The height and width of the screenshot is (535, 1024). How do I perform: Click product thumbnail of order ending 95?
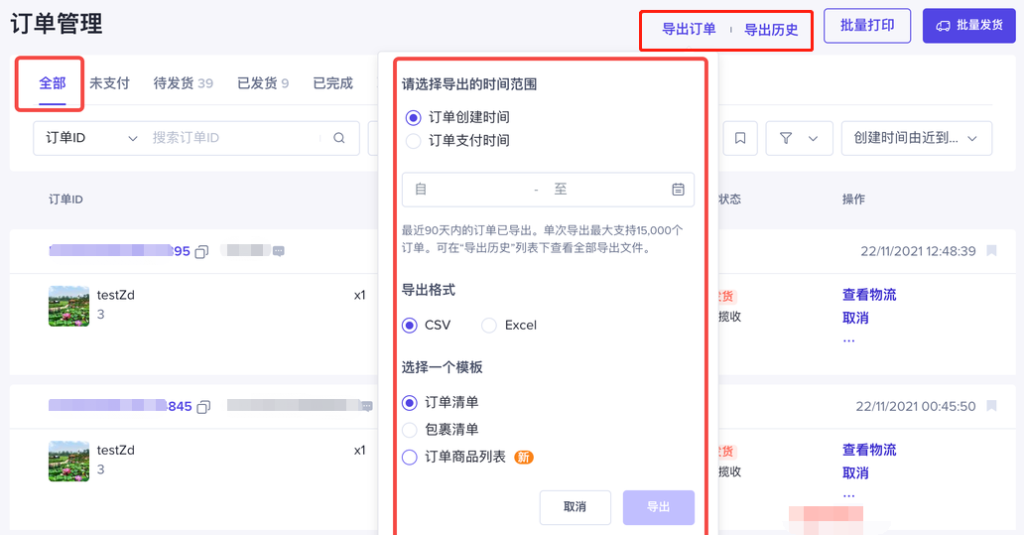click(x=69, y=306)
